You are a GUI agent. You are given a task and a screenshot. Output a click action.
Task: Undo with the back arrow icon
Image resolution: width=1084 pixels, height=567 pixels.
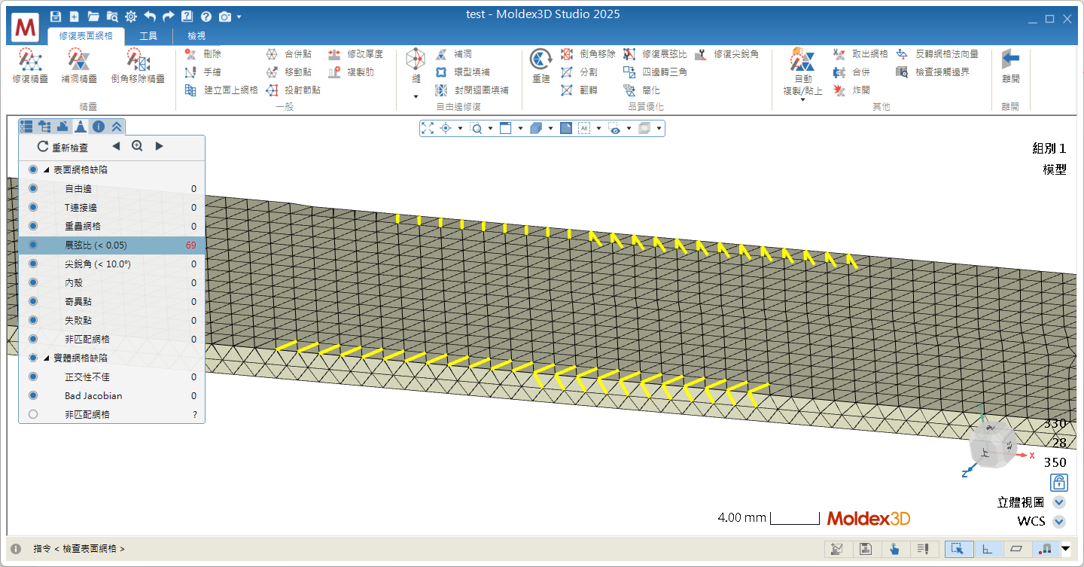click(150, 16)
